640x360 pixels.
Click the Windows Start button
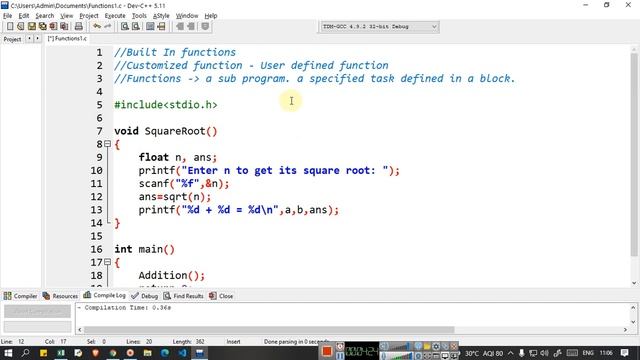click(x=8, y=353)
